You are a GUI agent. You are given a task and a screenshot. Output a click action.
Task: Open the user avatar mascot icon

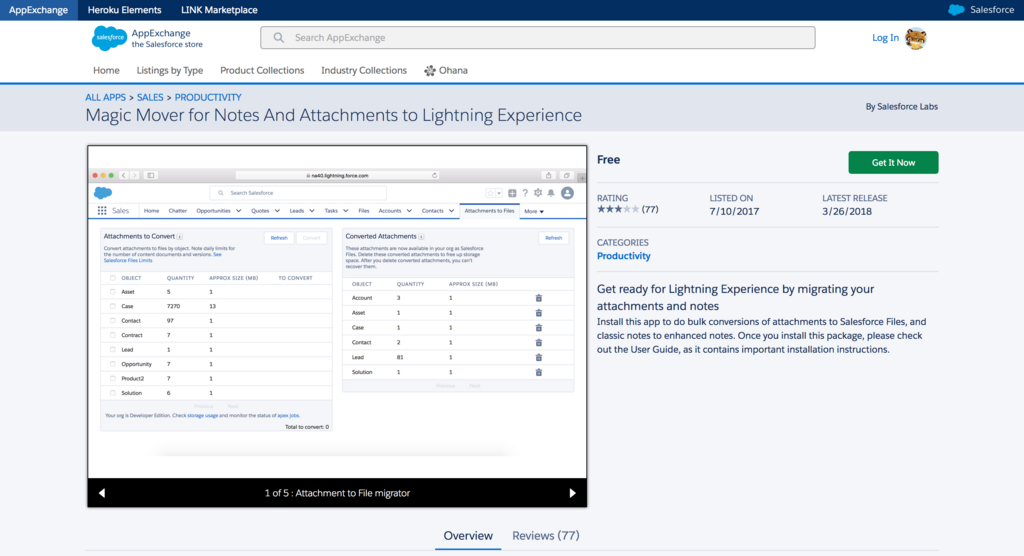click(916, 39)
